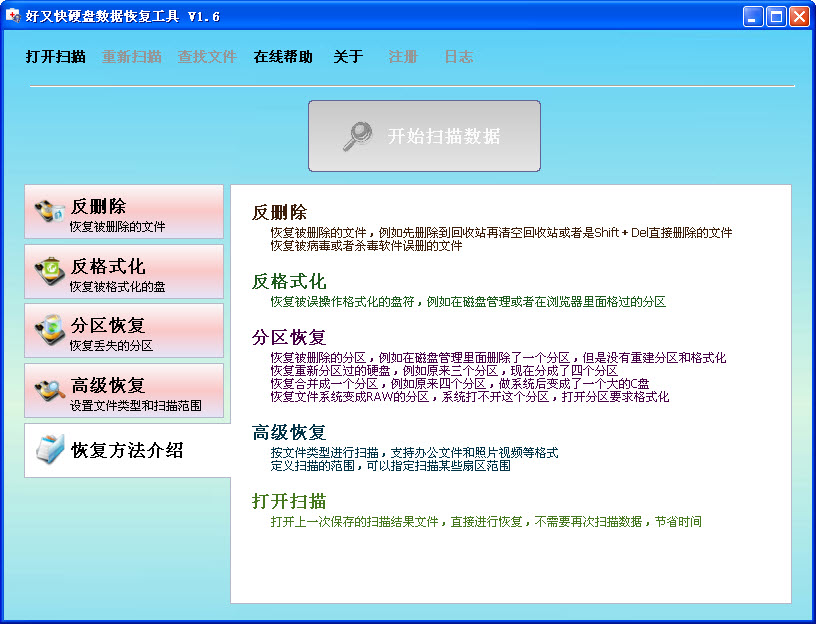Open 在线帮助 online help menu
Screen dimensions: 816x624
pyautogui.click(x=283, y=57)
